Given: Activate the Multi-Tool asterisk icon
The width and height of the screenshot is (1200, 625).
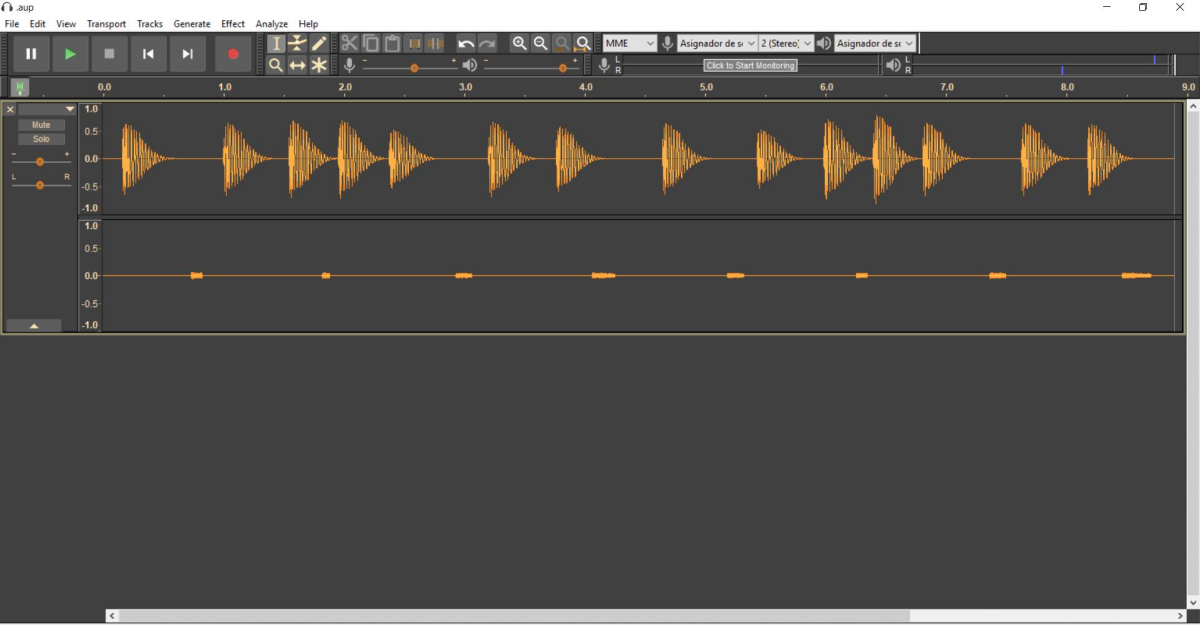Looking at the screenshot, I should (x=319, y=65).
